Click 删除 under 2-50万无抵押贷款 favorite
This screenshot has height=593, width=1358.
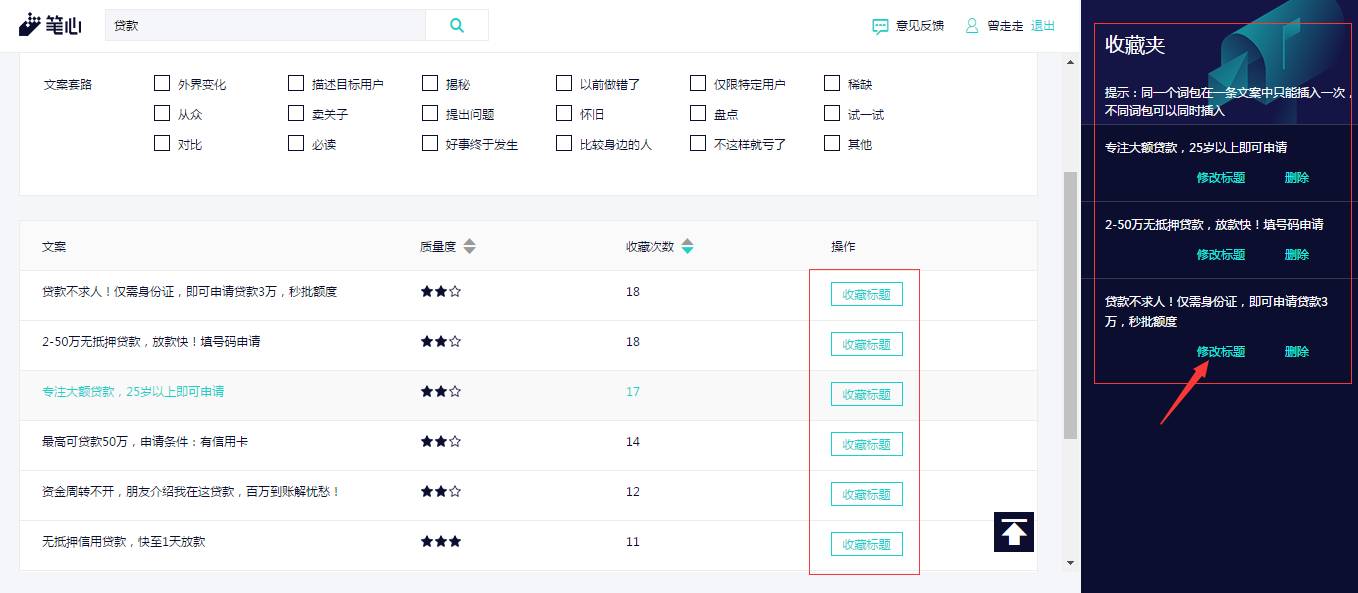[x=1297, y=255]
